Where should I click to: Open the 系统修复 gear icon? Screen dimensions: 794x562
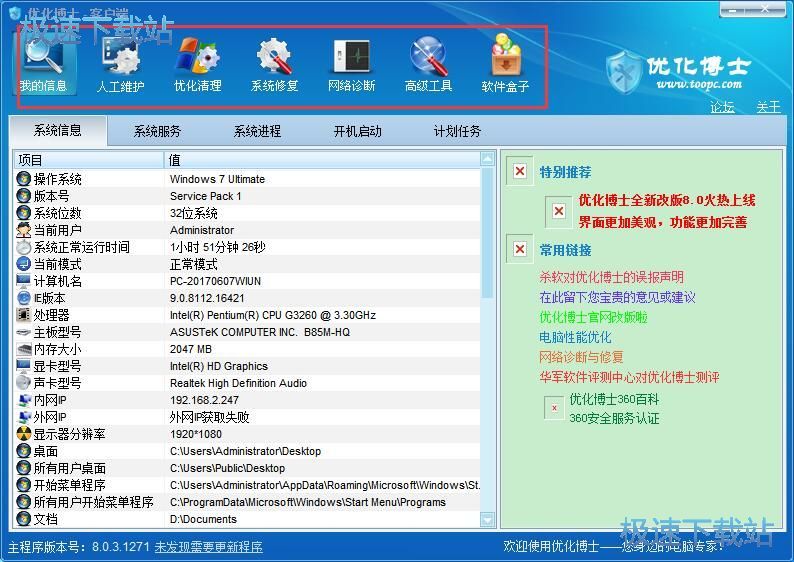tap(274, 57)
